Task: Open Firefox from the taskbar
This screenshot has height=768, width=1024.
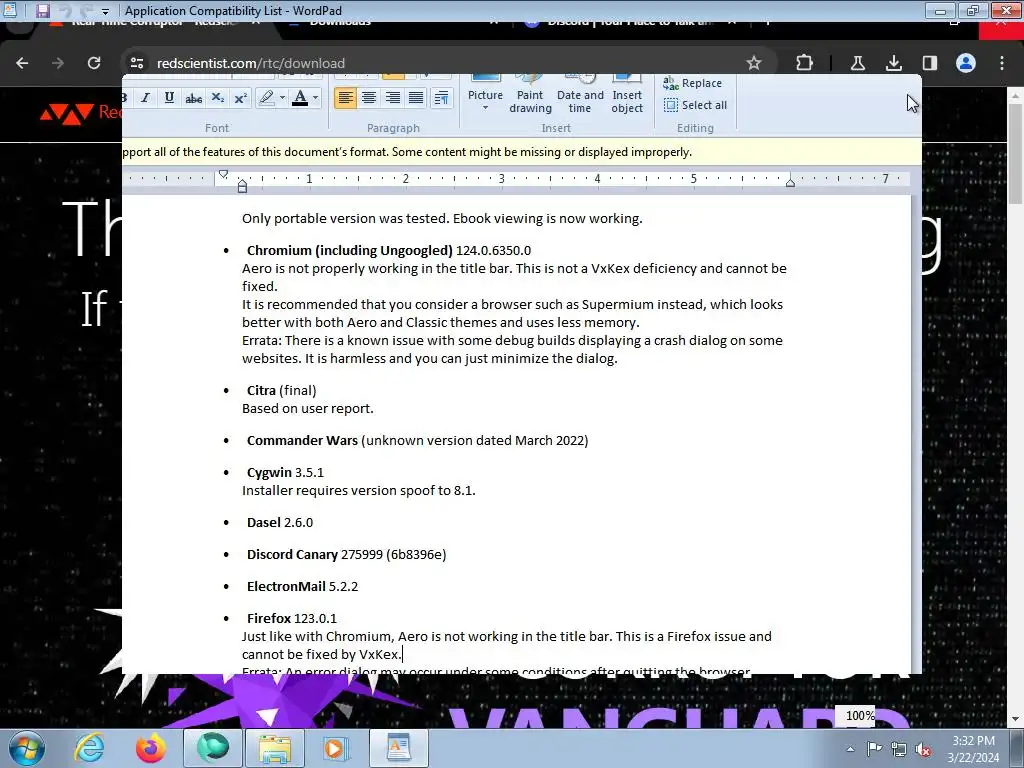Action: 151,748
